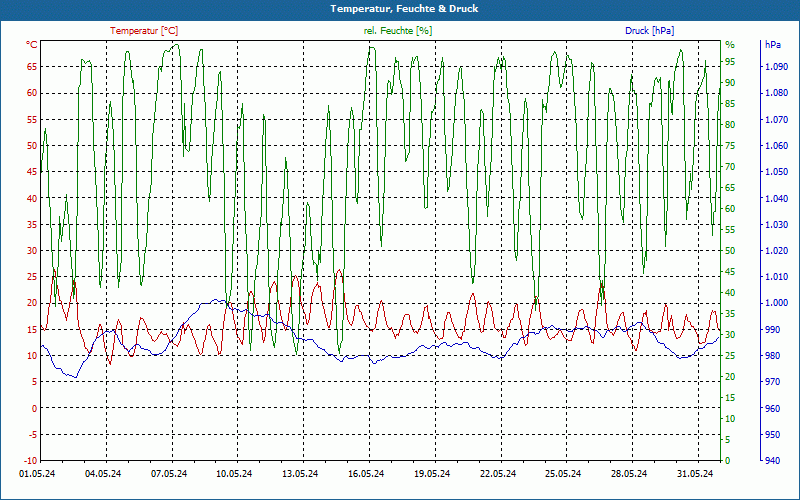Click pressure axis value '970'

tap(772, 382)
